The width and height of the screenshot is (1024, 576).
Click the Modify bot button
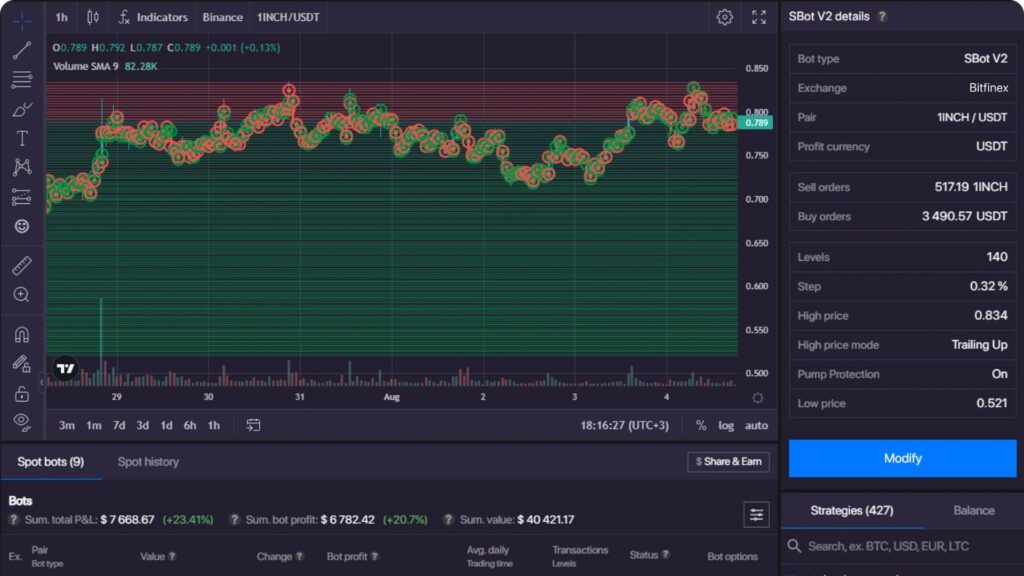tap(903, 458)
